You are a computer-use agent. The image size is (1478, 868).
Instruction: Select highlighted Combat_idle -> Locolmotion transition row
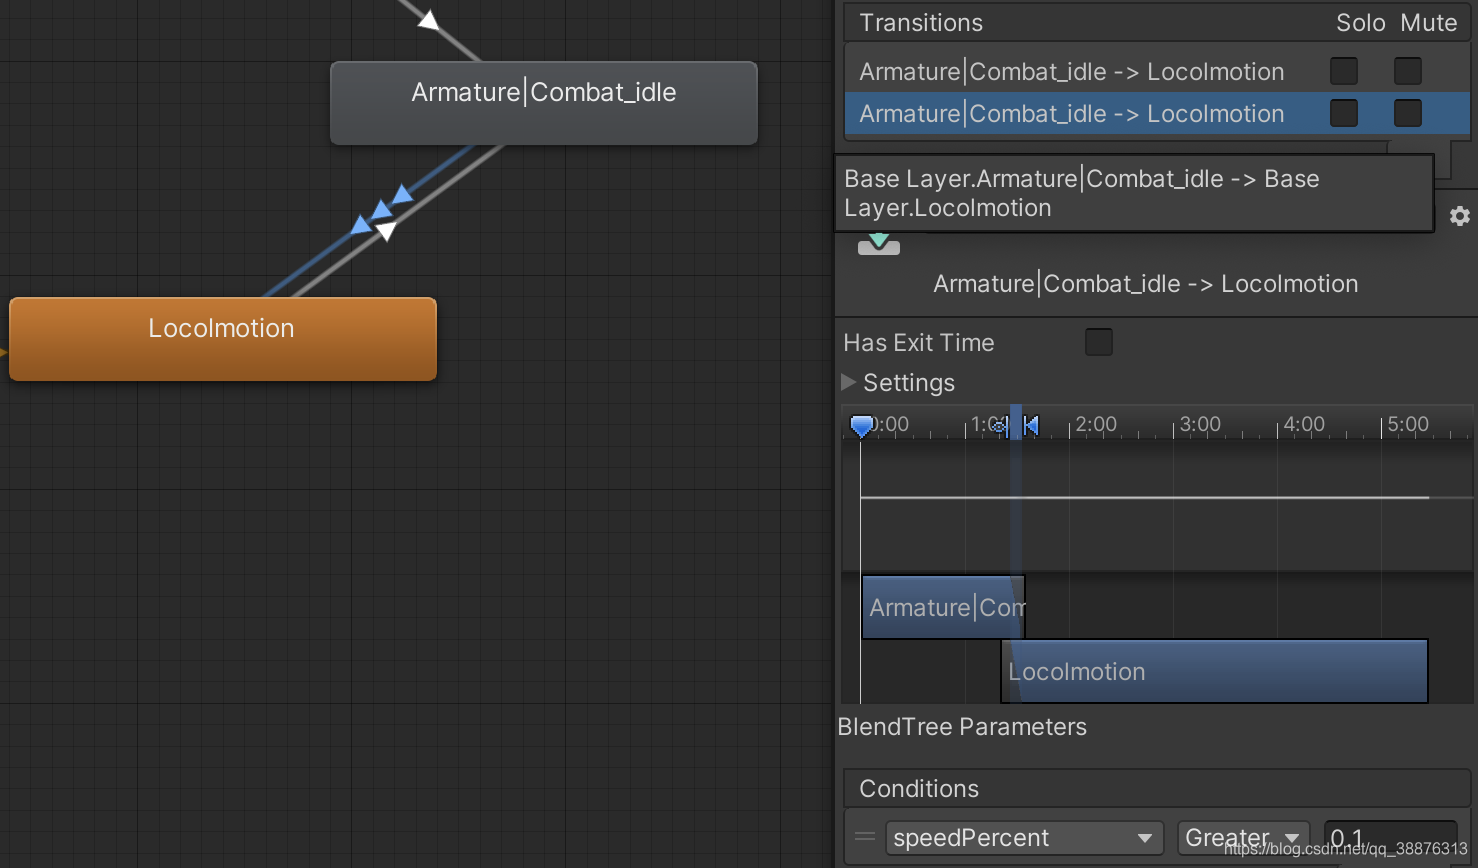coord(1157,114)
